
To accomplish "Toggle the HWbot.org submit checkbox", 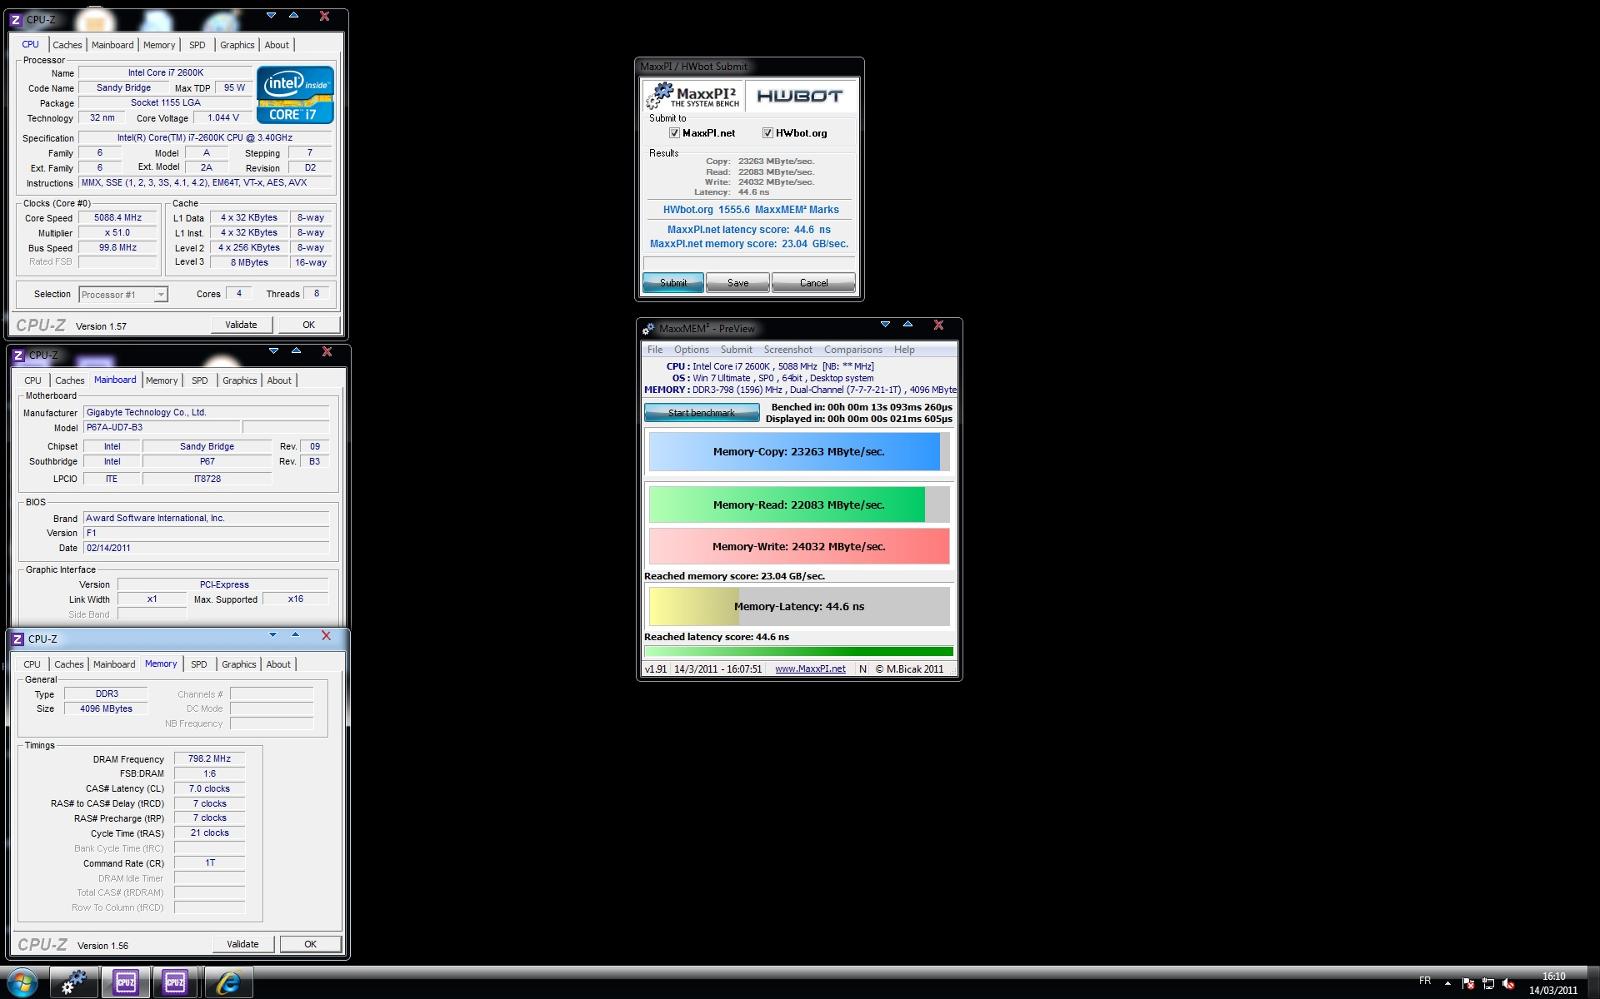I will point(767,132).
